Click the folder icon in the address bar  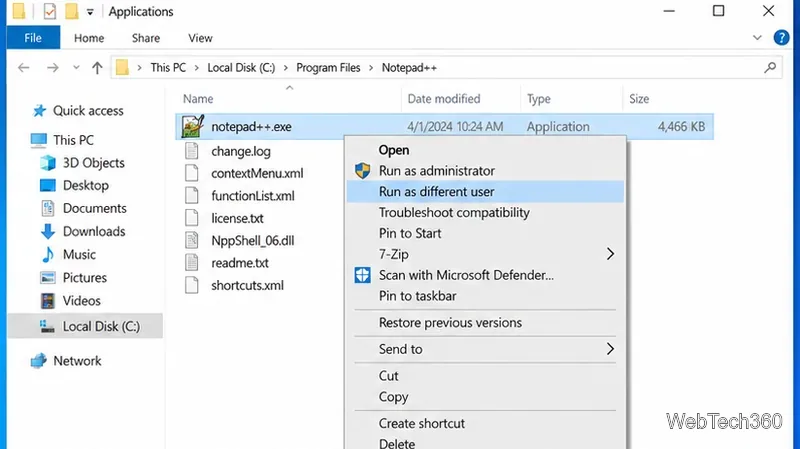point(122,68)
